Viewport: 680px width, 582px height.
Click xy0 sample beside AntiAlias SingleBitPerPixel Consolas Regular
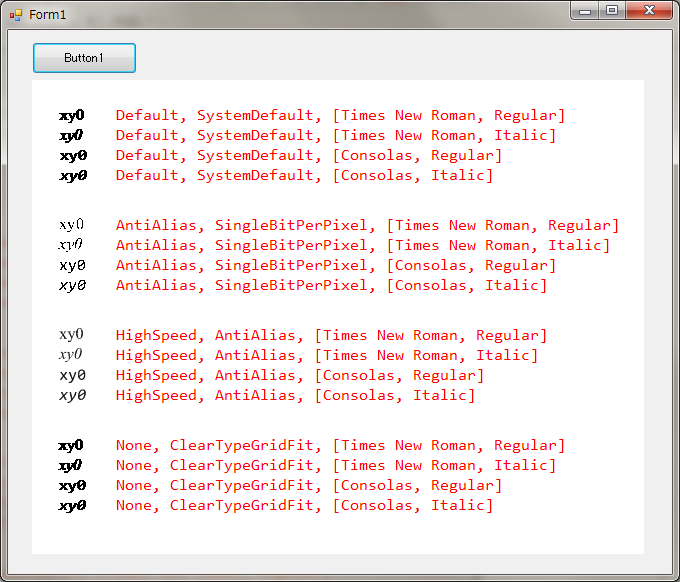click(x=73, y=265)
